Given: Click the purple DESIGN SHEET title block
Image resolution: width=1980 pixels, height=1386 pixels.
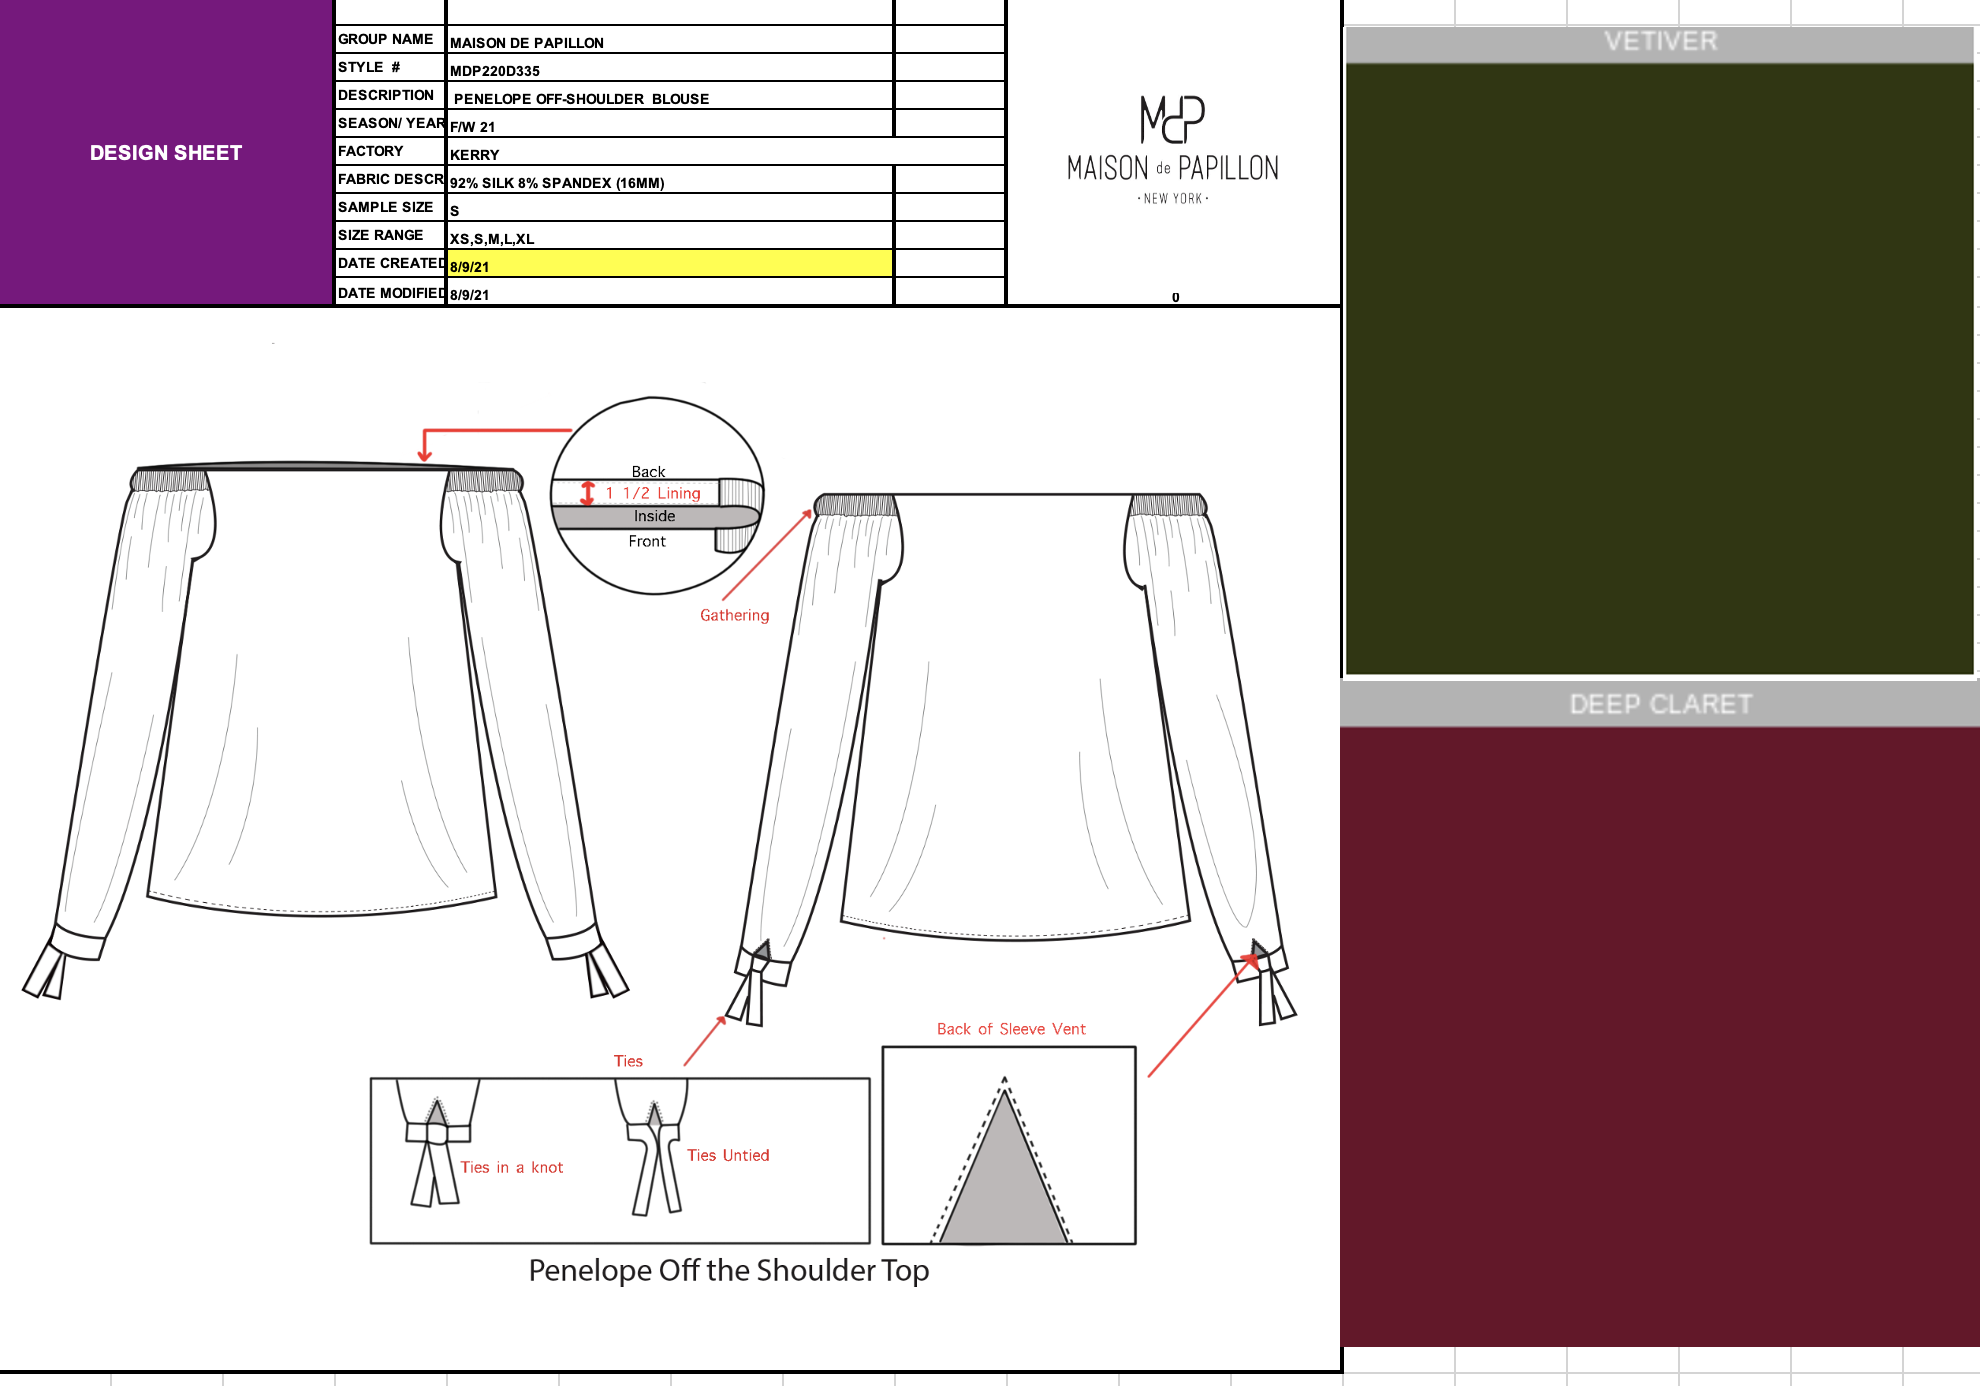Looking at the screenshot, I should click(166, 152).
